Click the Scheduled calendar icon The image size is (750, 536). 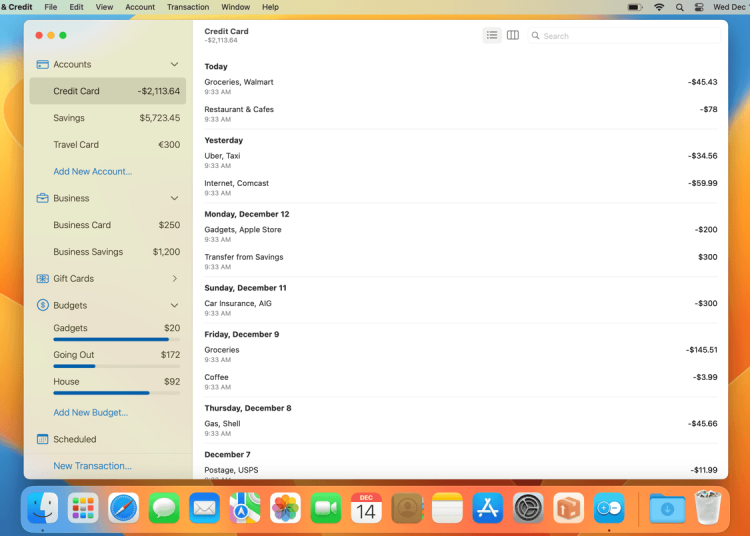pyautogui.click(x=43, y=439)
